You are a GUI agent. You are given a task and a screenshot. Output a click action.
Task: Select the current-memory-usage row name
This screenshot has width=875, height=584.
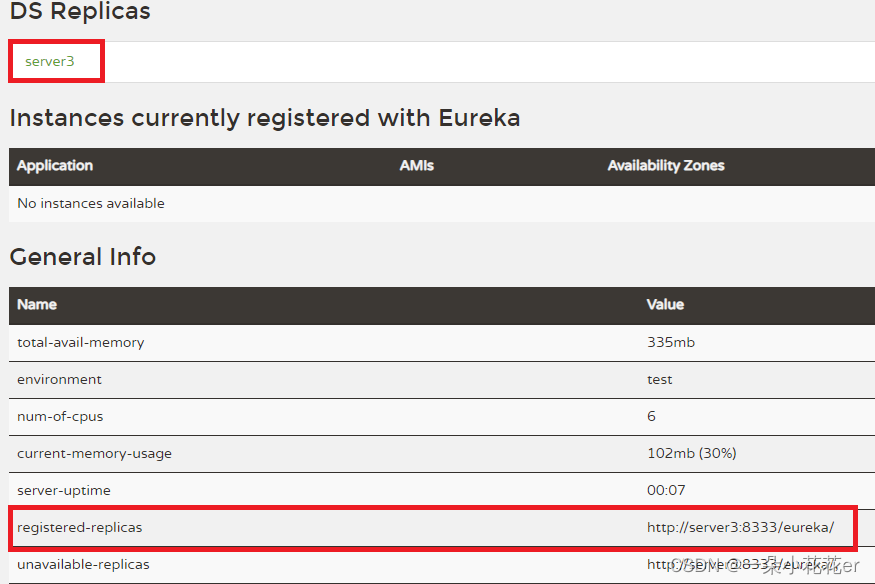click(94, 453)
